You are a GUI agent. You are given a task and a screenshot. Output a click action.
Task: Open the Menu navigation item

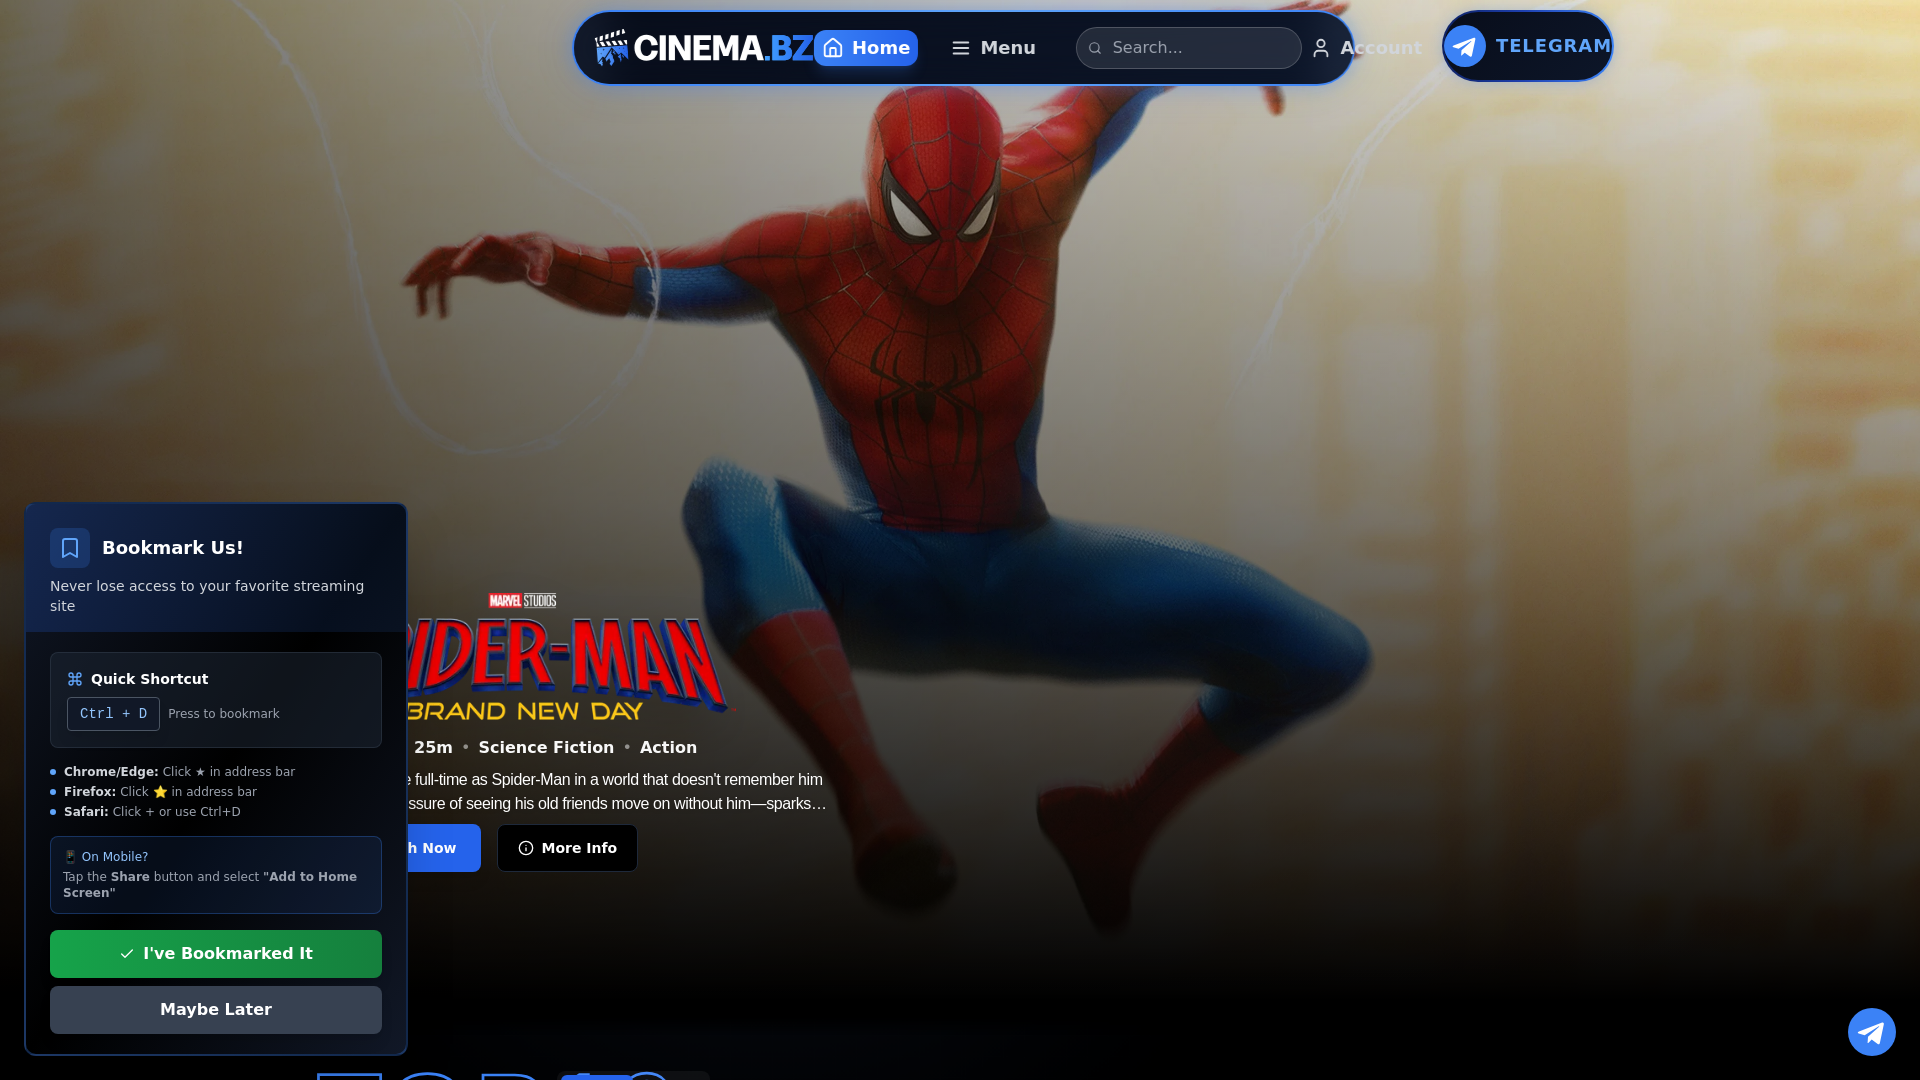993,48
